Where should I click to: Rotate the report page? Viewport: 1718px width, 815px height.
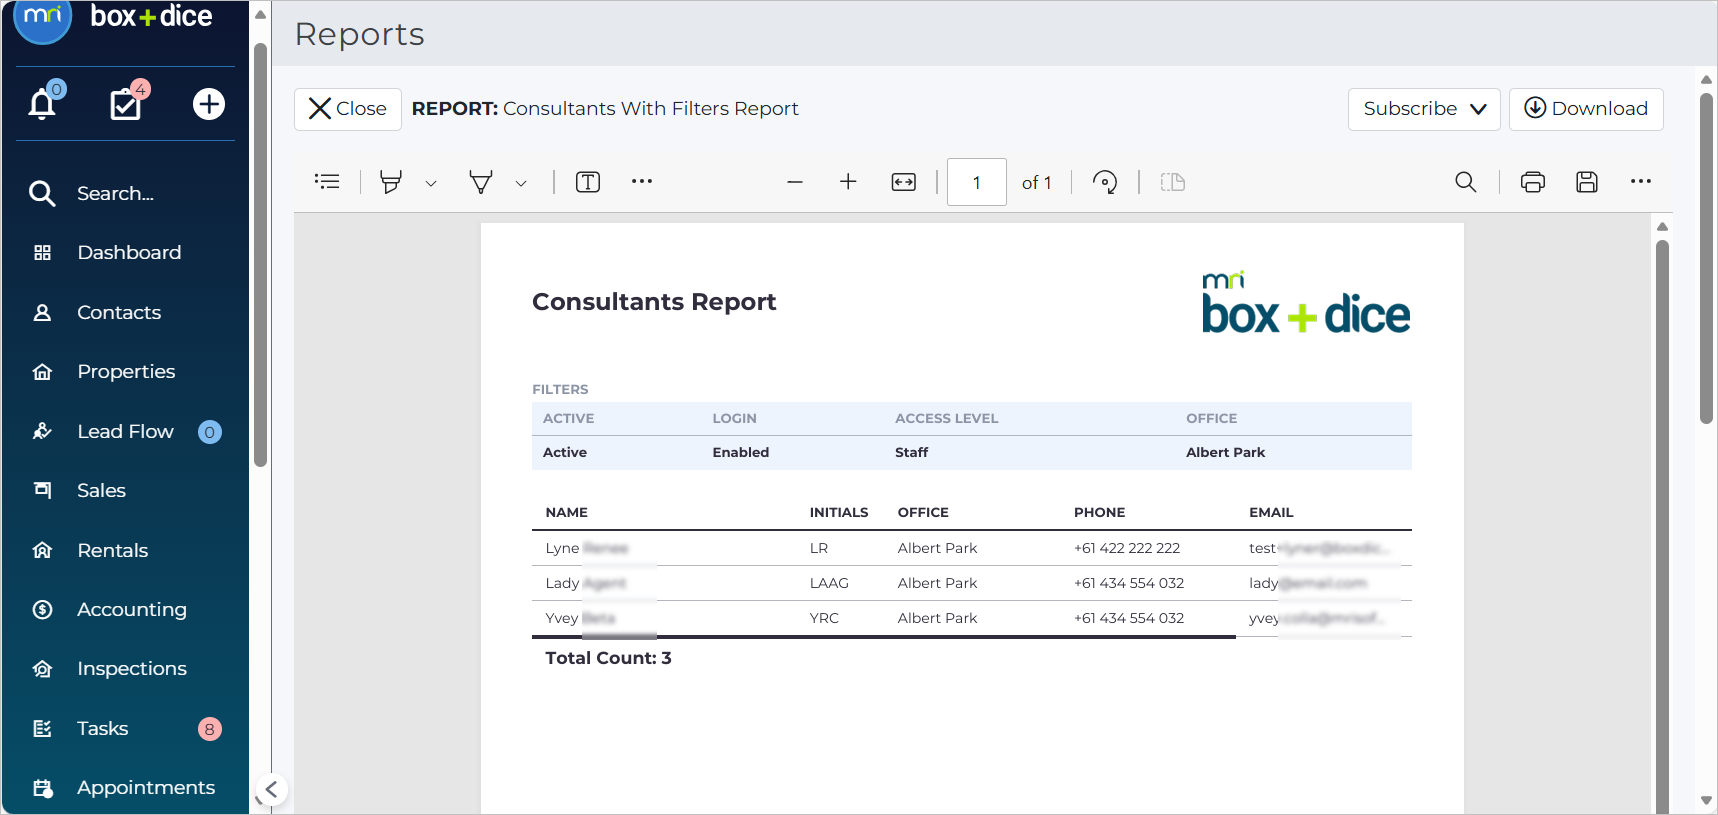(1105, 182)
